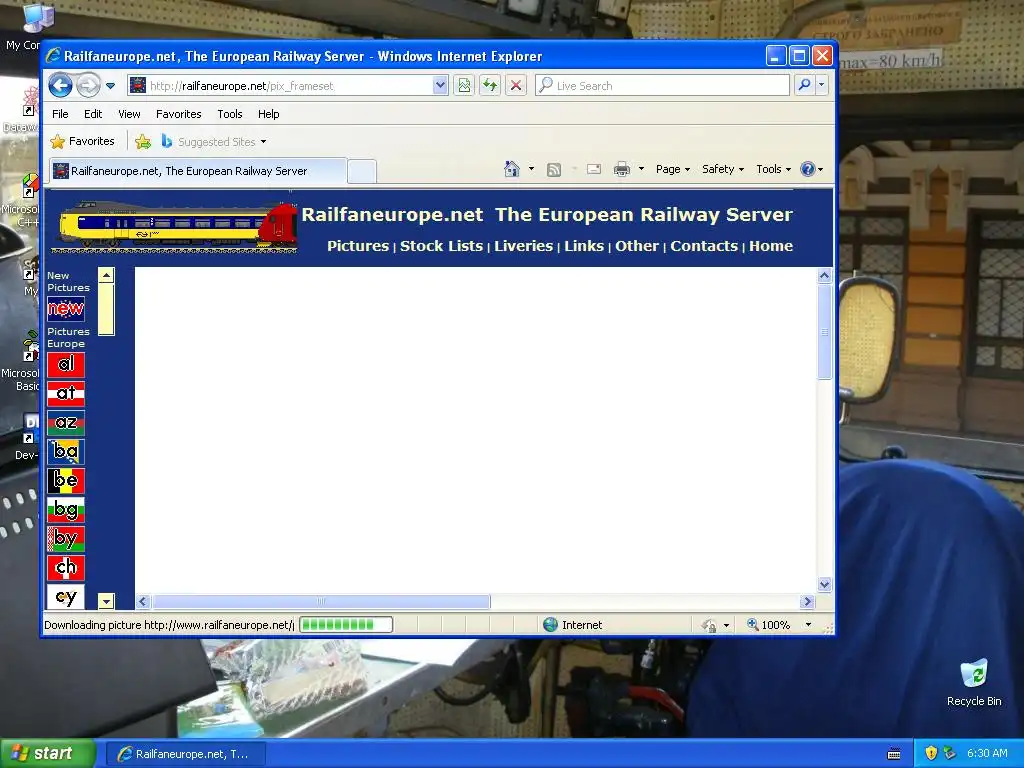Click the search magnifier button
Viewport: 1024px width, 768px height.
coord(805,86)
